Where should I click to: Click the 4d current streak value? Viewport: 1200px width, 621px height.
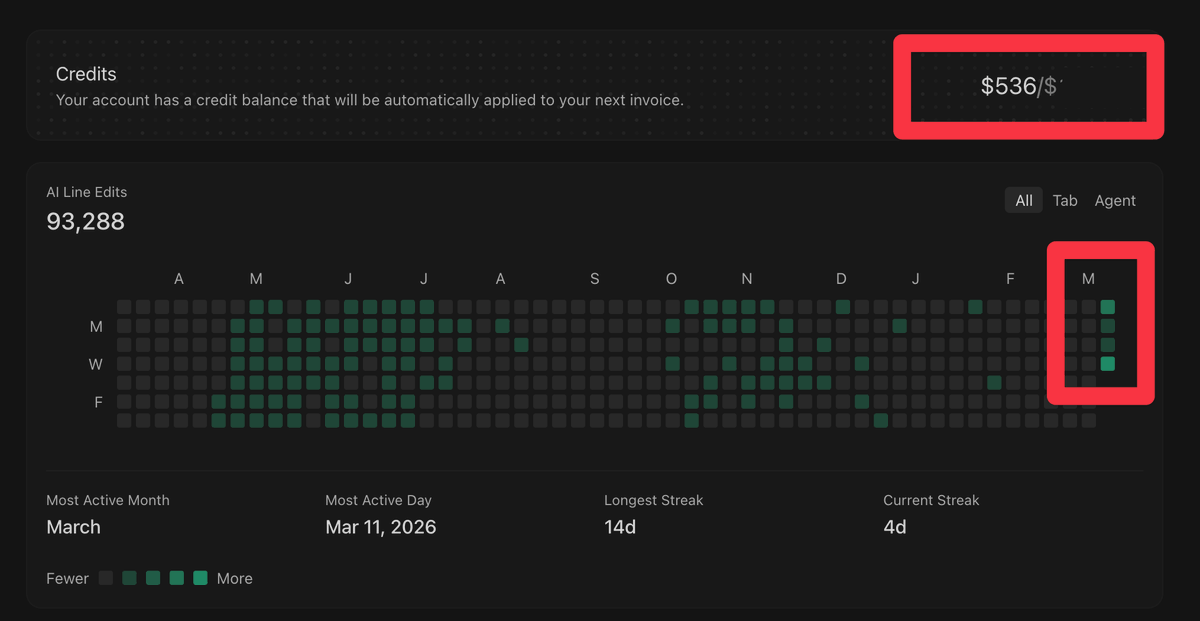(x=895, y=527)
